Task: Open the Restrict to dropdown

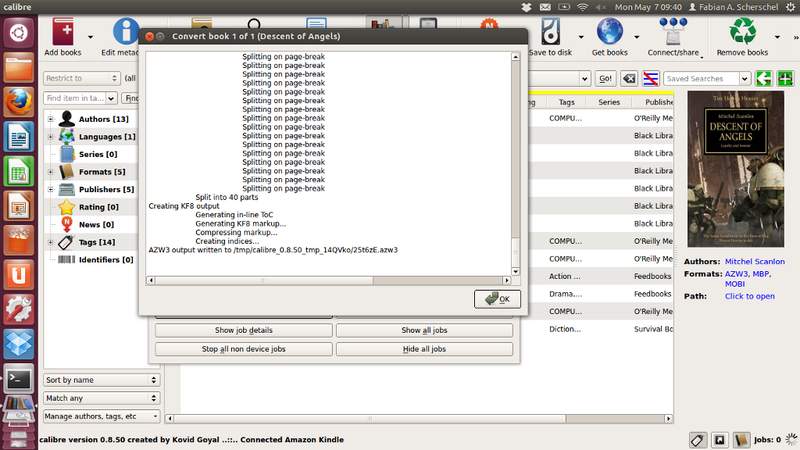Action: point(82,78)
